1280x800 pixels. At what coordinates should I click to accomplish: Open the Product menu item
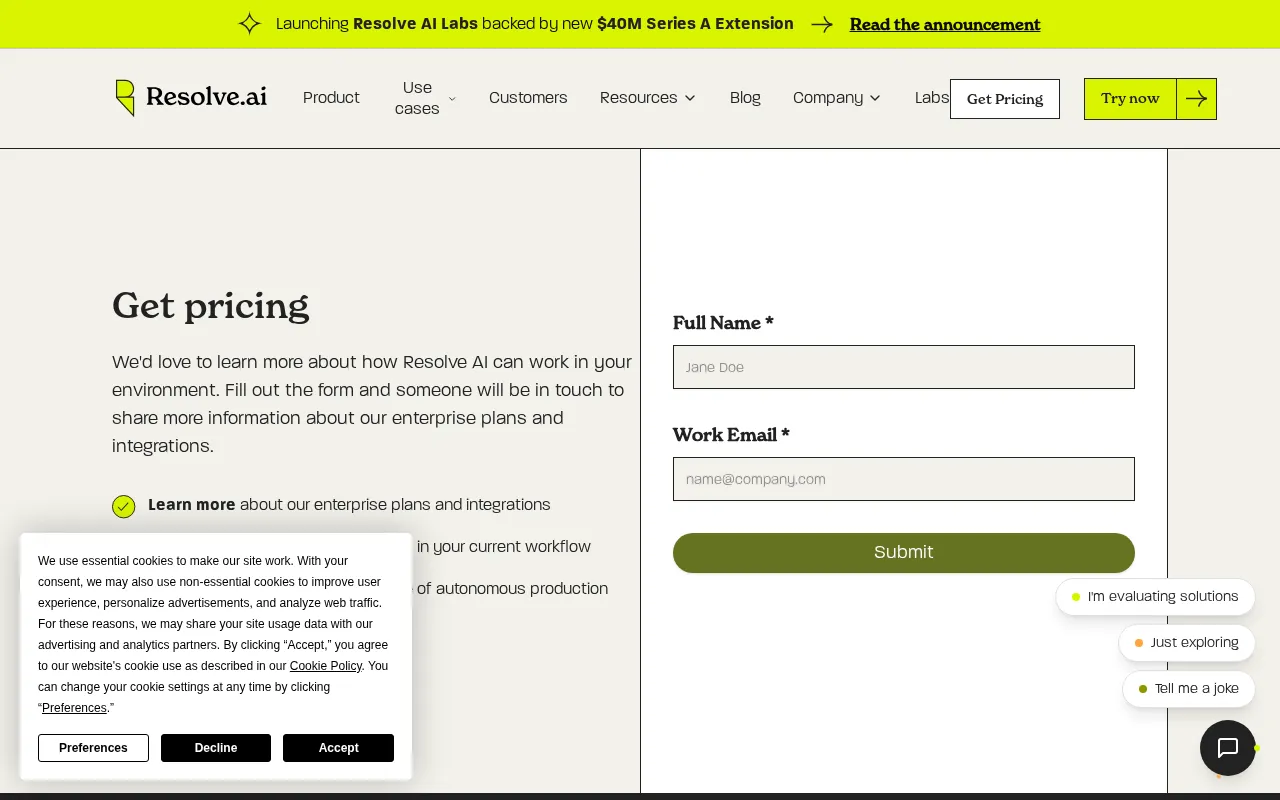coord(331,98)
